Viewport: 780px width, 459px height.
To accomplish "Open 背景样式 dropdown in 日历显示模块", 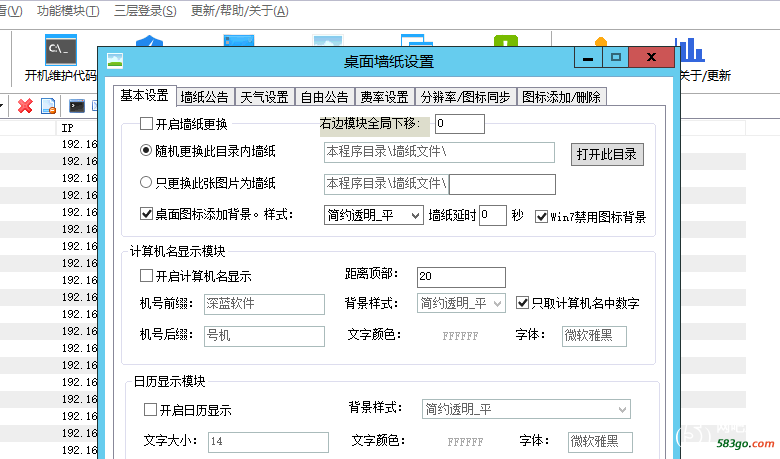I will click(x=525, y=409).
